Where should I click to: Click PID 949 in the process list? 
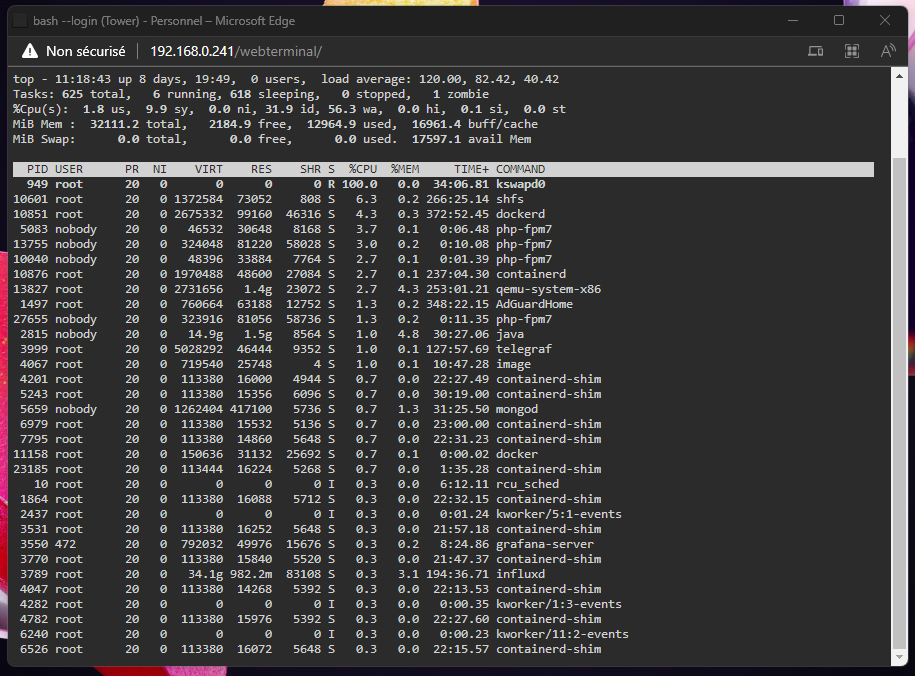point(37,184)
